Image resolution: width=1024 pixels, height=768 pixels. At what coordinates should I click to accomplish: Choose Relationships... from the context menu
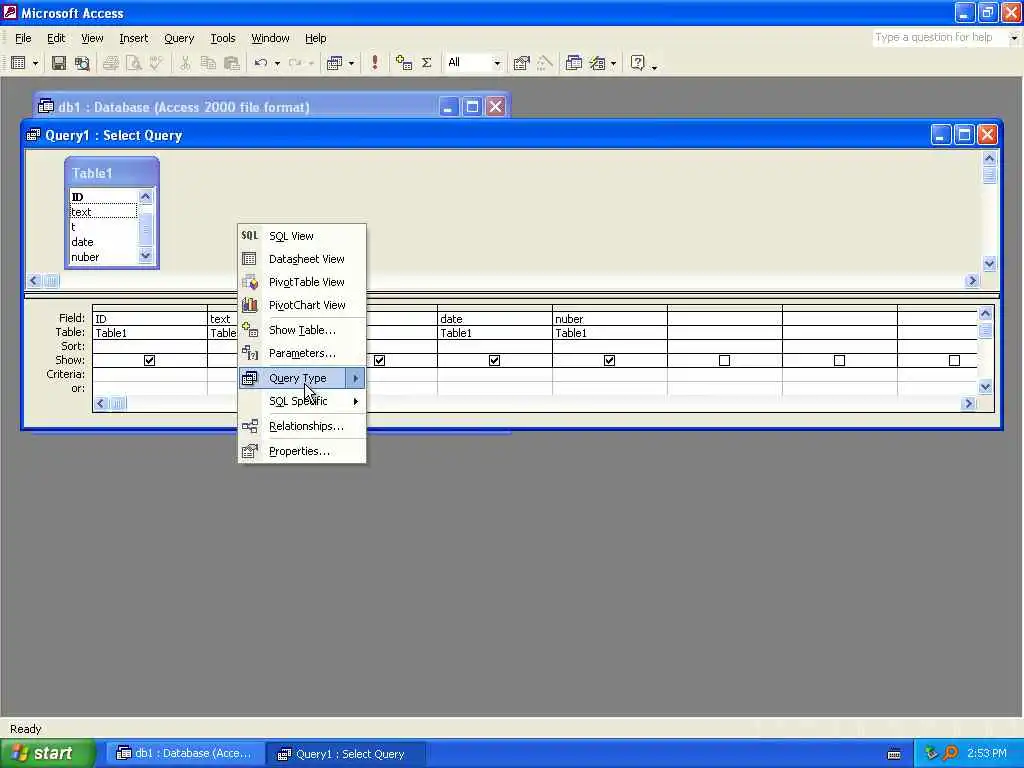(302, 426)
